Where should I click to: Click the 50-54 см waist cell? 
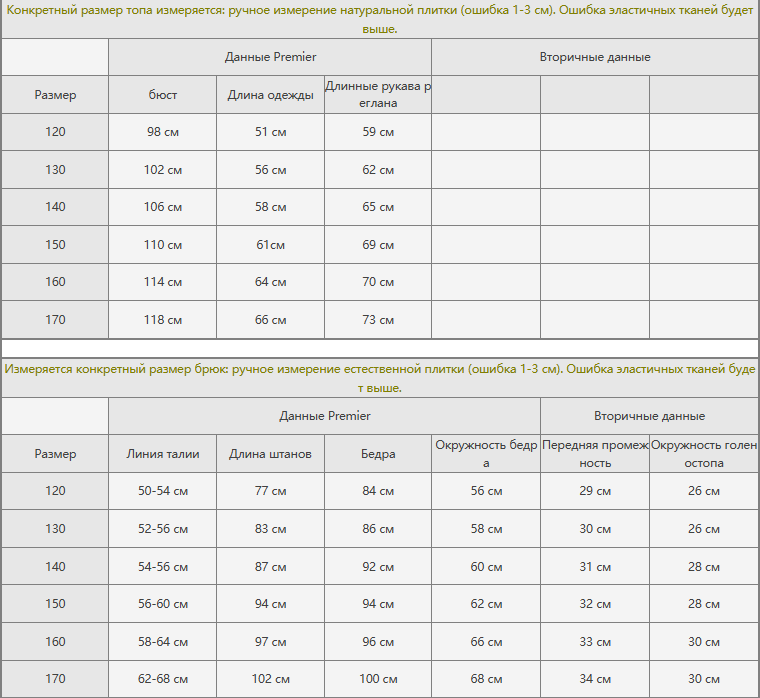[163, 491]
